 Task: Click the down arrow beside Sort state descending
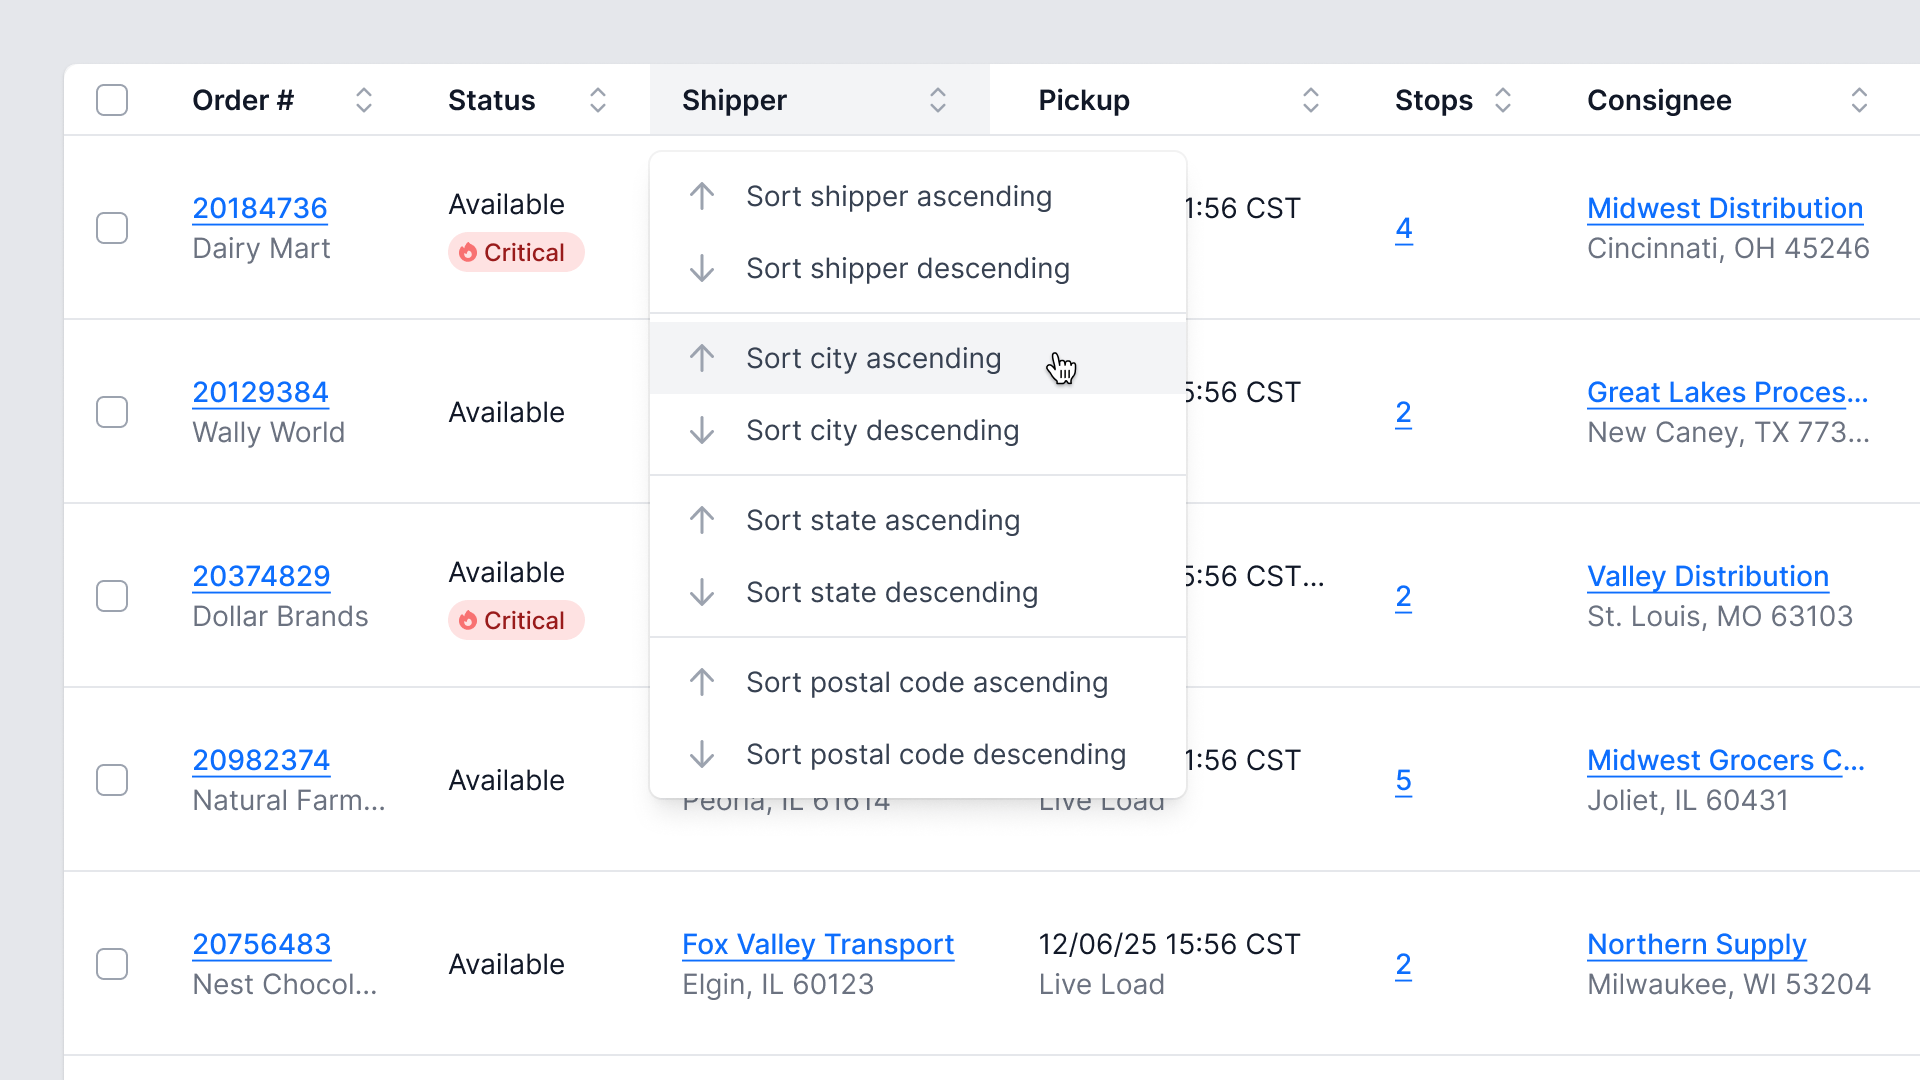coord(702,592)
